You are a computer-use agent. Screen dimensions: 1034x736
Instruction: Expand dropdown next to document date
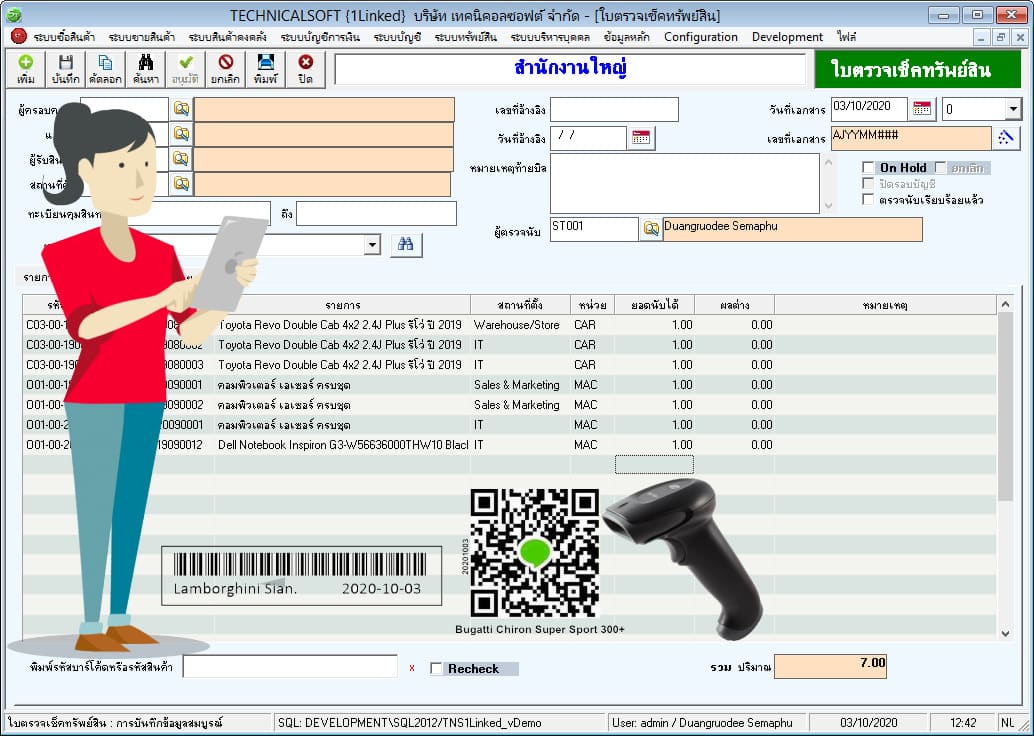coord(1013,109)
